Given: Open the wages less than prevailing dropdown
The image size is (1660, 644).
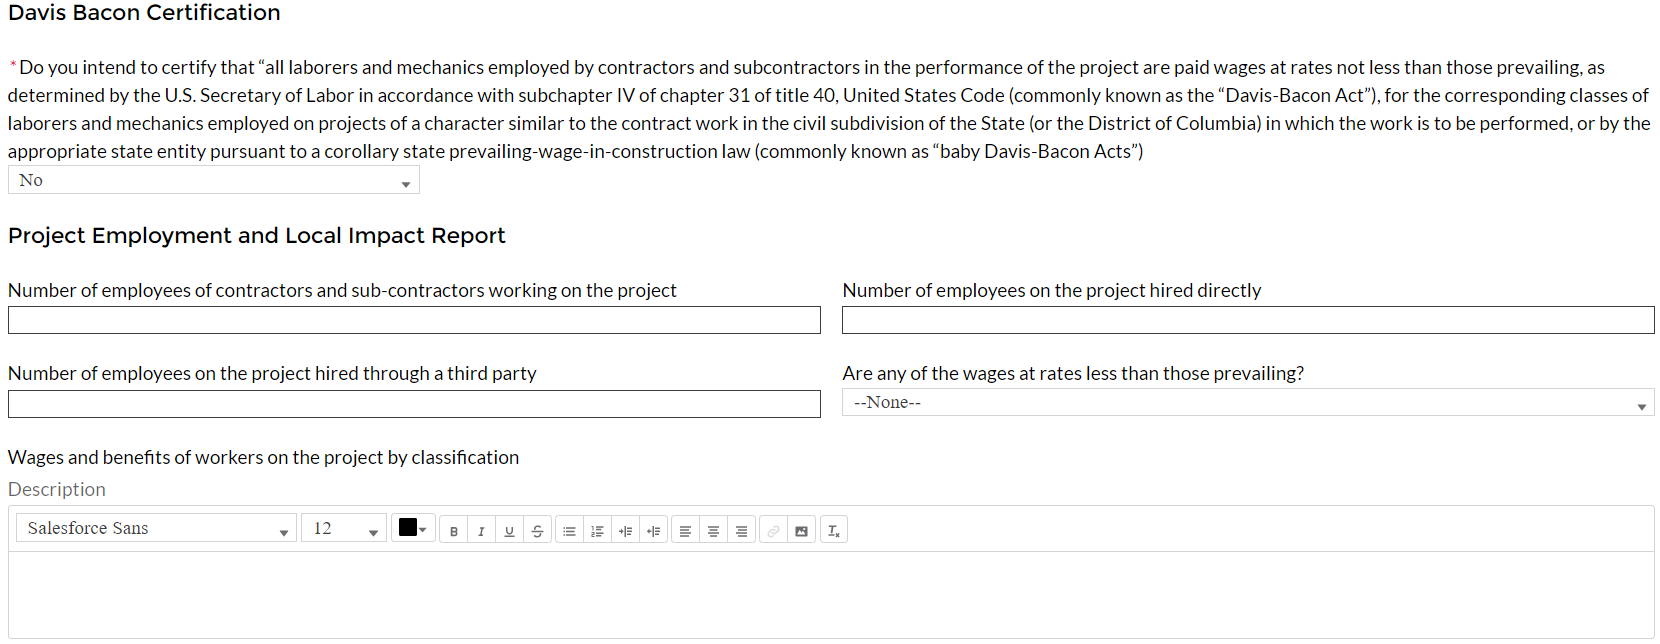Looking at the screenshot, I should tap(1247, 403).
